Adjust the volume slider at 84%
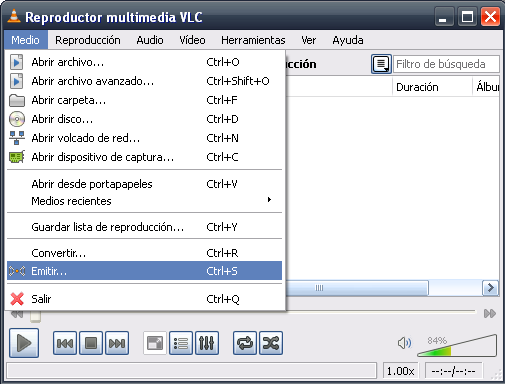505x384 pixels. click(x=457, y=346)
